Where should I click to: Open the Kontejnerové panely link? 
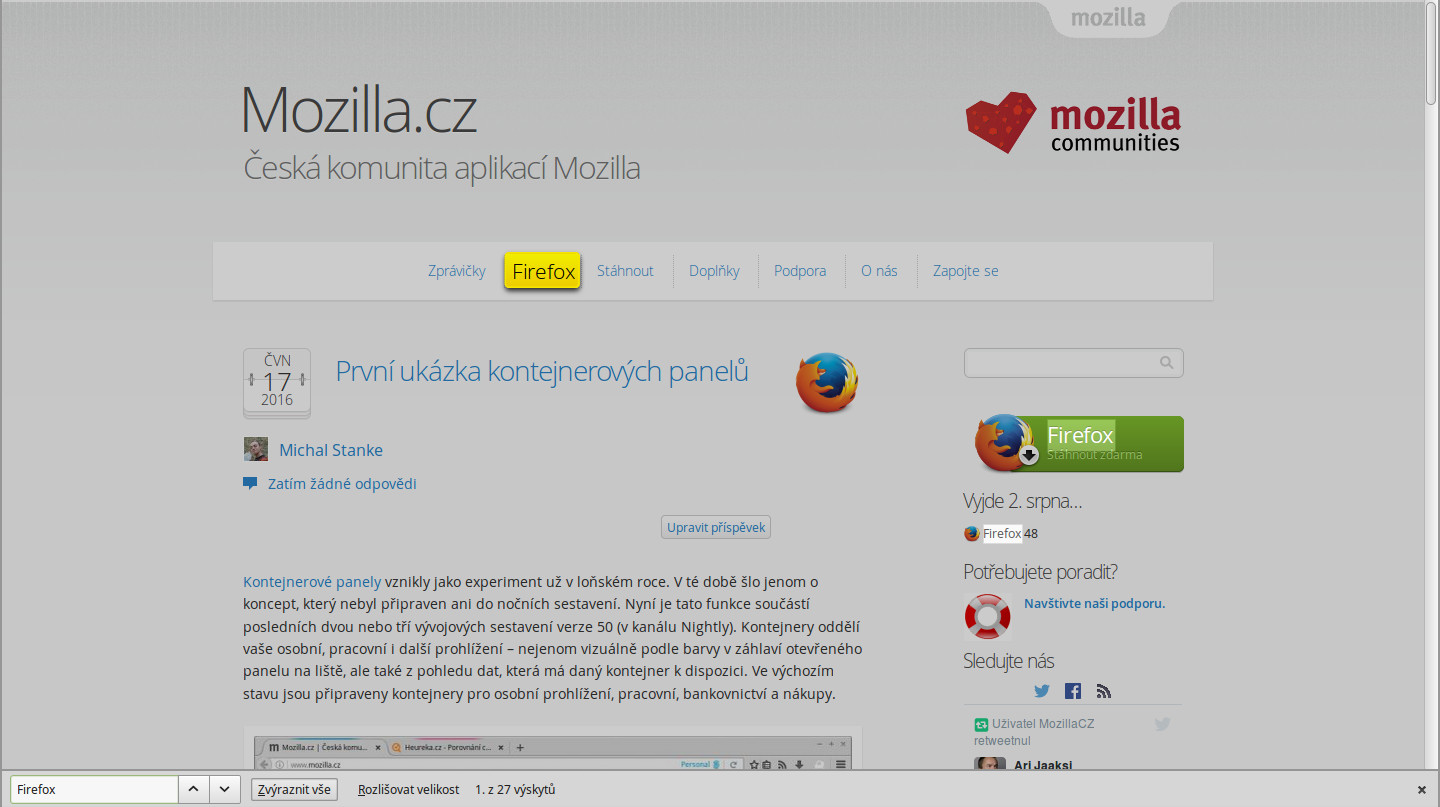click(312, 581)
